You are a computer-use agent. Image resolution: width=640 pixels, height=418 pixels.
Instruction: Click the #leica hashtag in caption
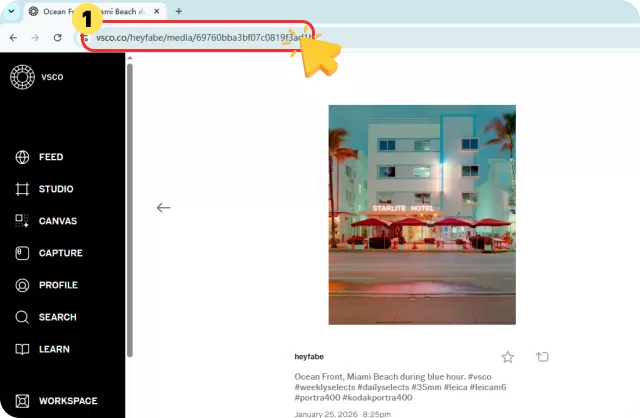[x=456, y=387]
